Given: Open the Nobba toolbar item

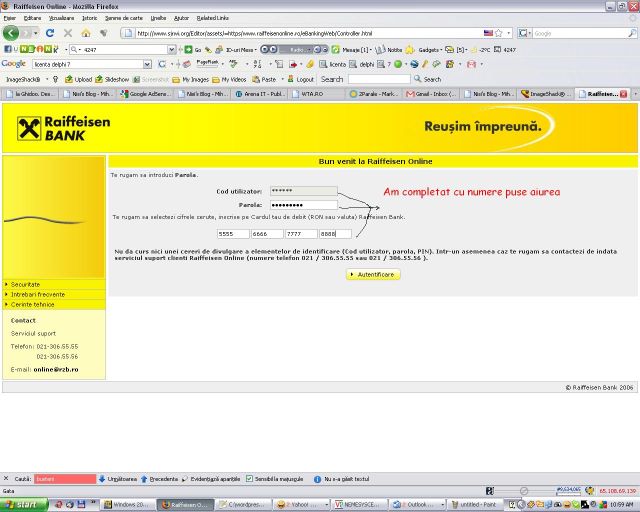Looking at the screenshot, I should (x=389, y=50).
